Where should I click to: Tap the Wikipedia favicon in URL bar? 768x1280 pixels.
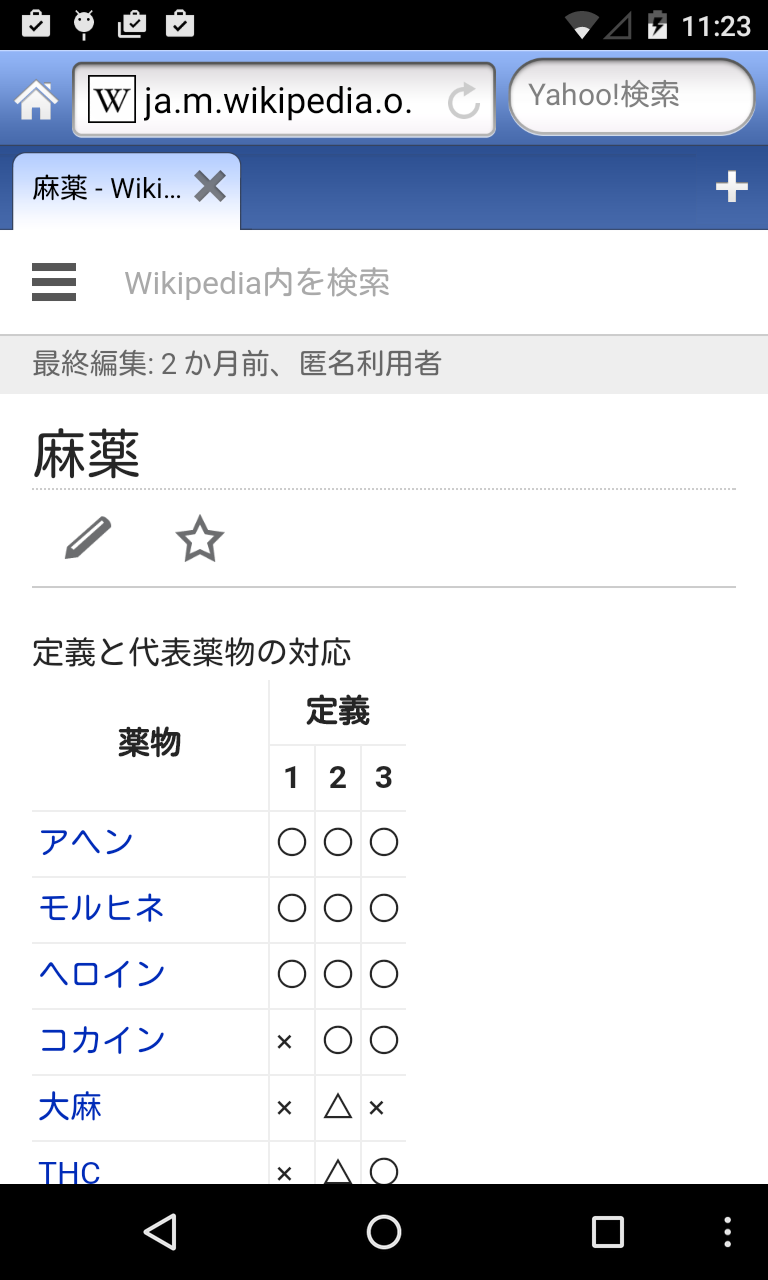pos(111,100)
